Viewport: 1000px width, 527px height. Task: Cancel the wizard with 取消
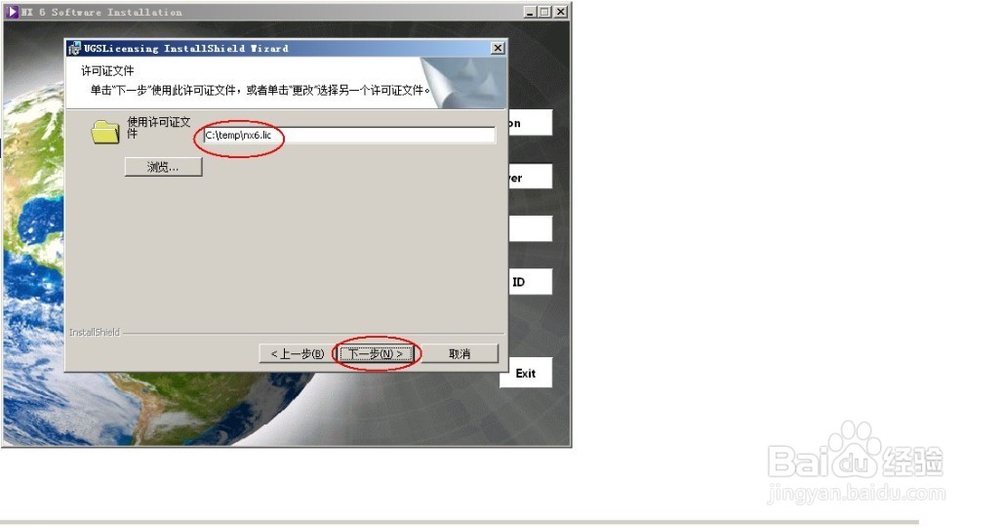[x=459, y=353]
